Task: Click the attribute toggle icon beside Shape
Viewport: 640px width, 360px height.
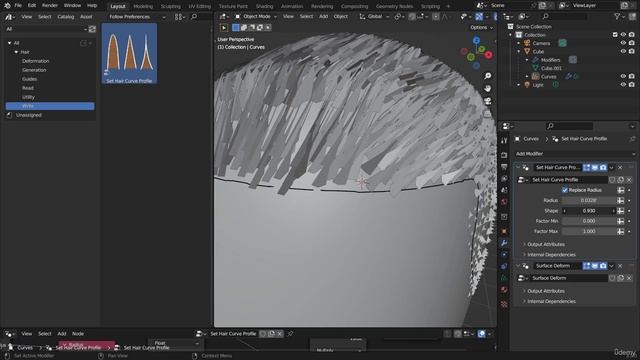Action: click(x=620, y=211)
